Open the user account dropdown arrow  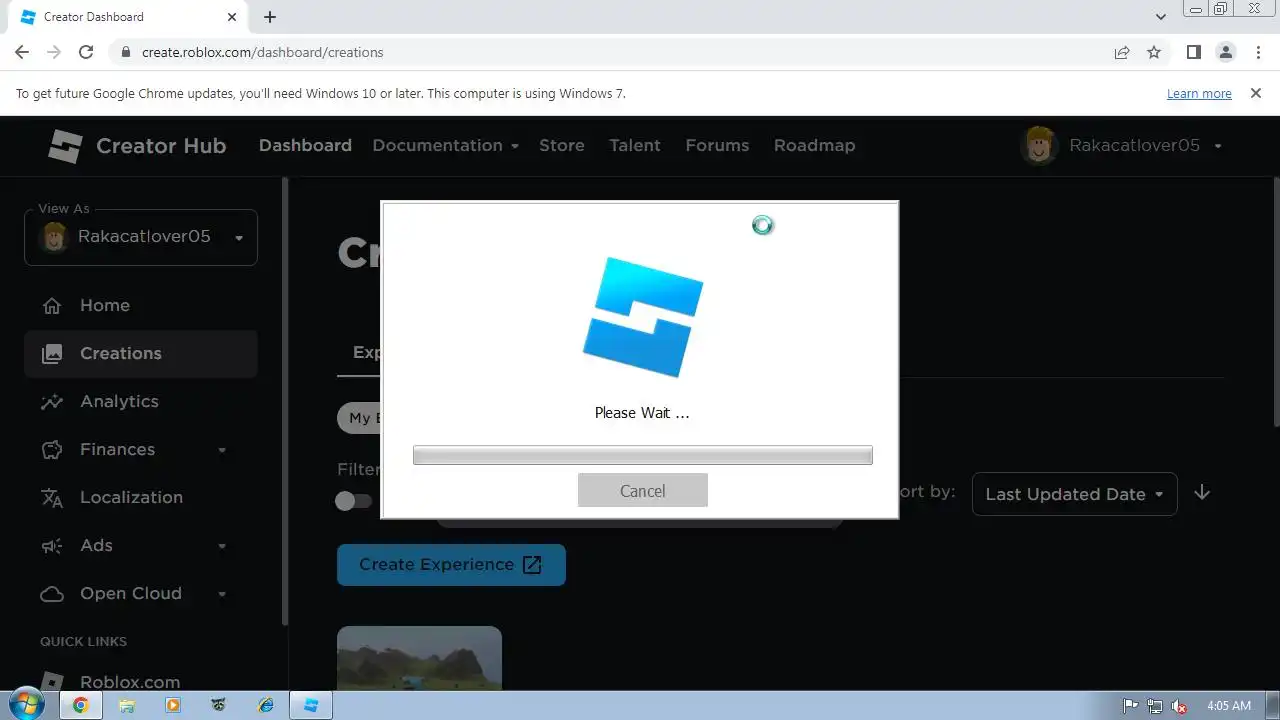[x=1218, y=146]
